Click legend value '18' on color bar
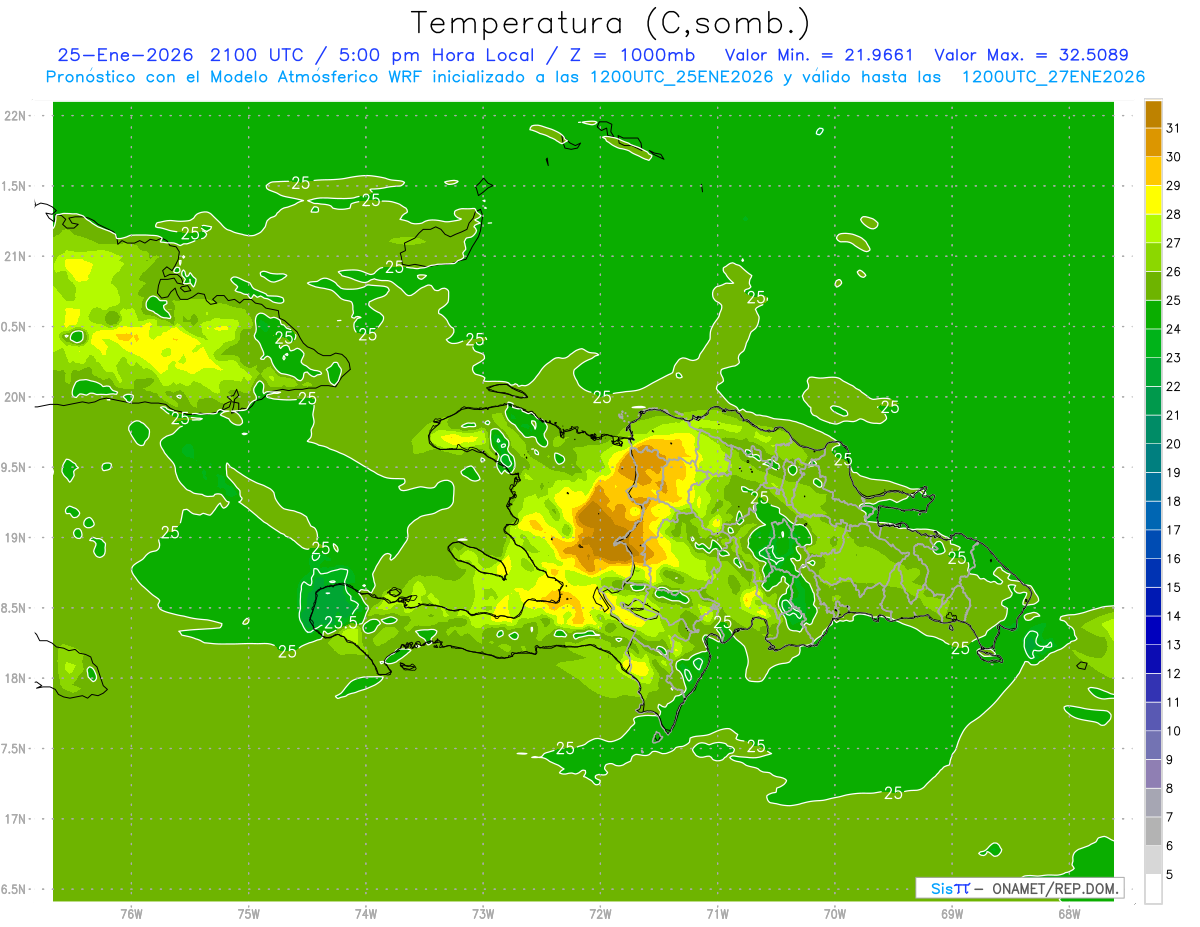This screenshot has width=1200, height=927. coord(1173,501)
